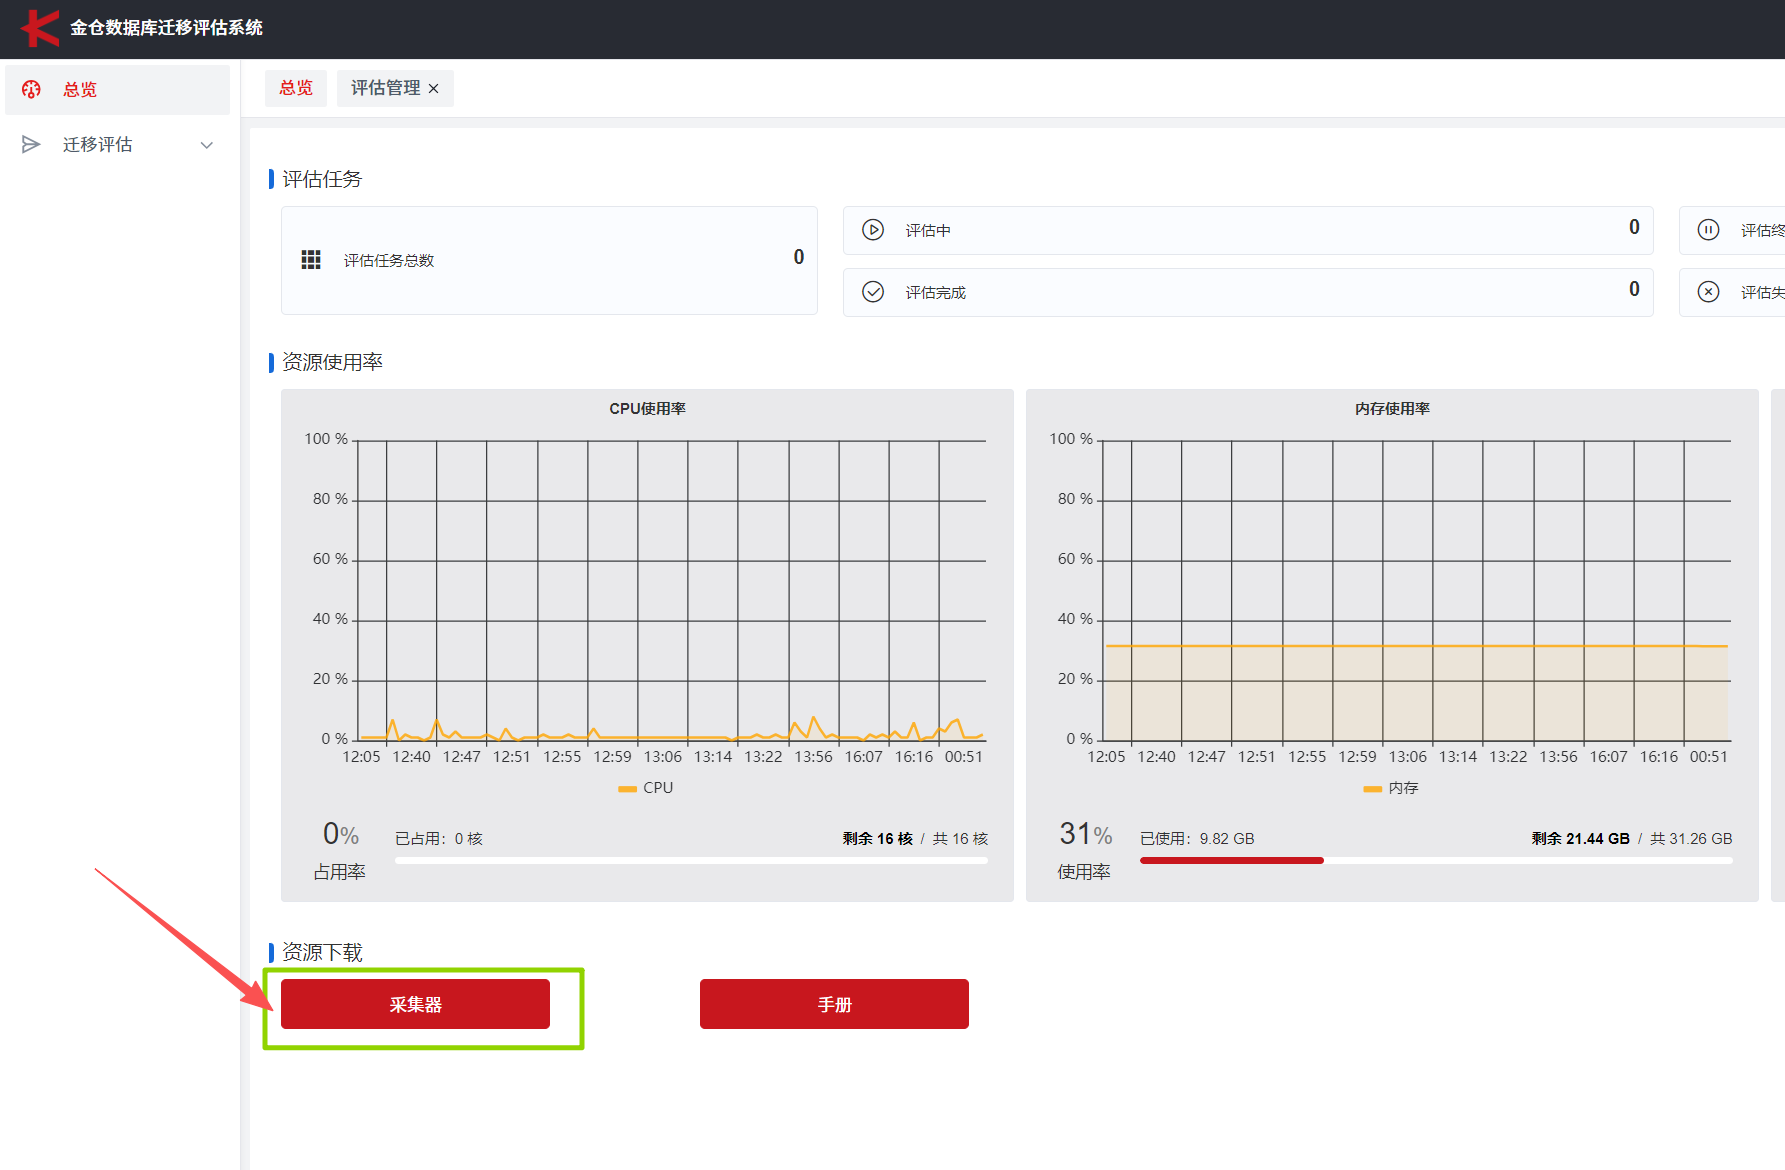
Task: Click the CPU occupancy progress bar
Action: (x=691, y=860)
